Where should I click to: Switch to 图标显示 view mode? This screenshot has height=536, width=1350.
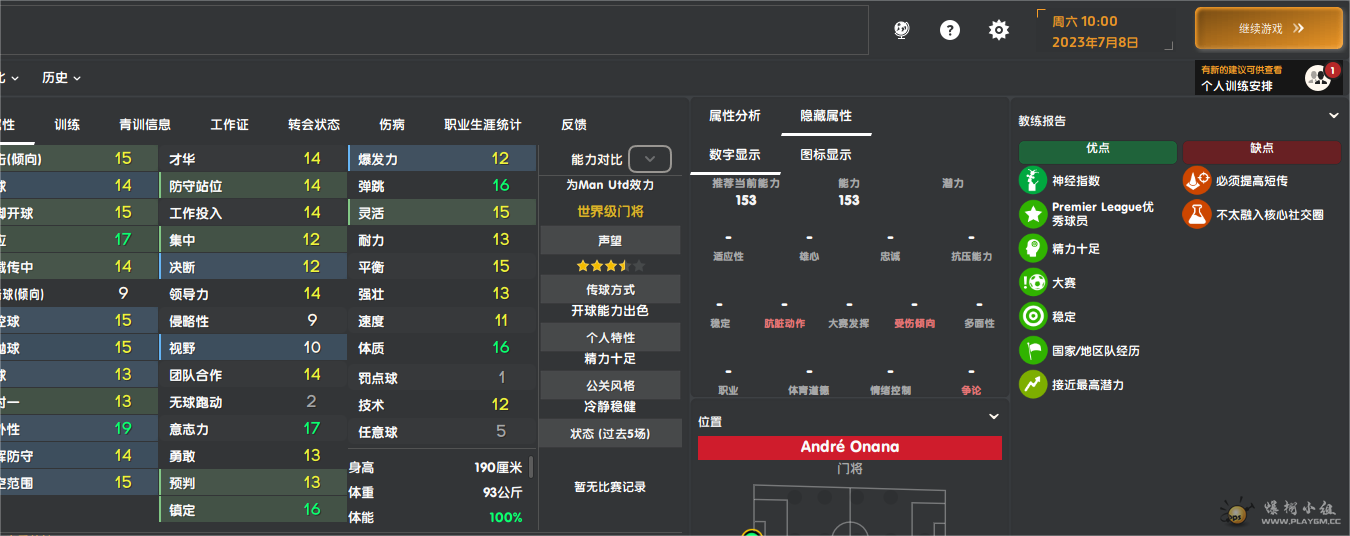click(x=826, y=155)
